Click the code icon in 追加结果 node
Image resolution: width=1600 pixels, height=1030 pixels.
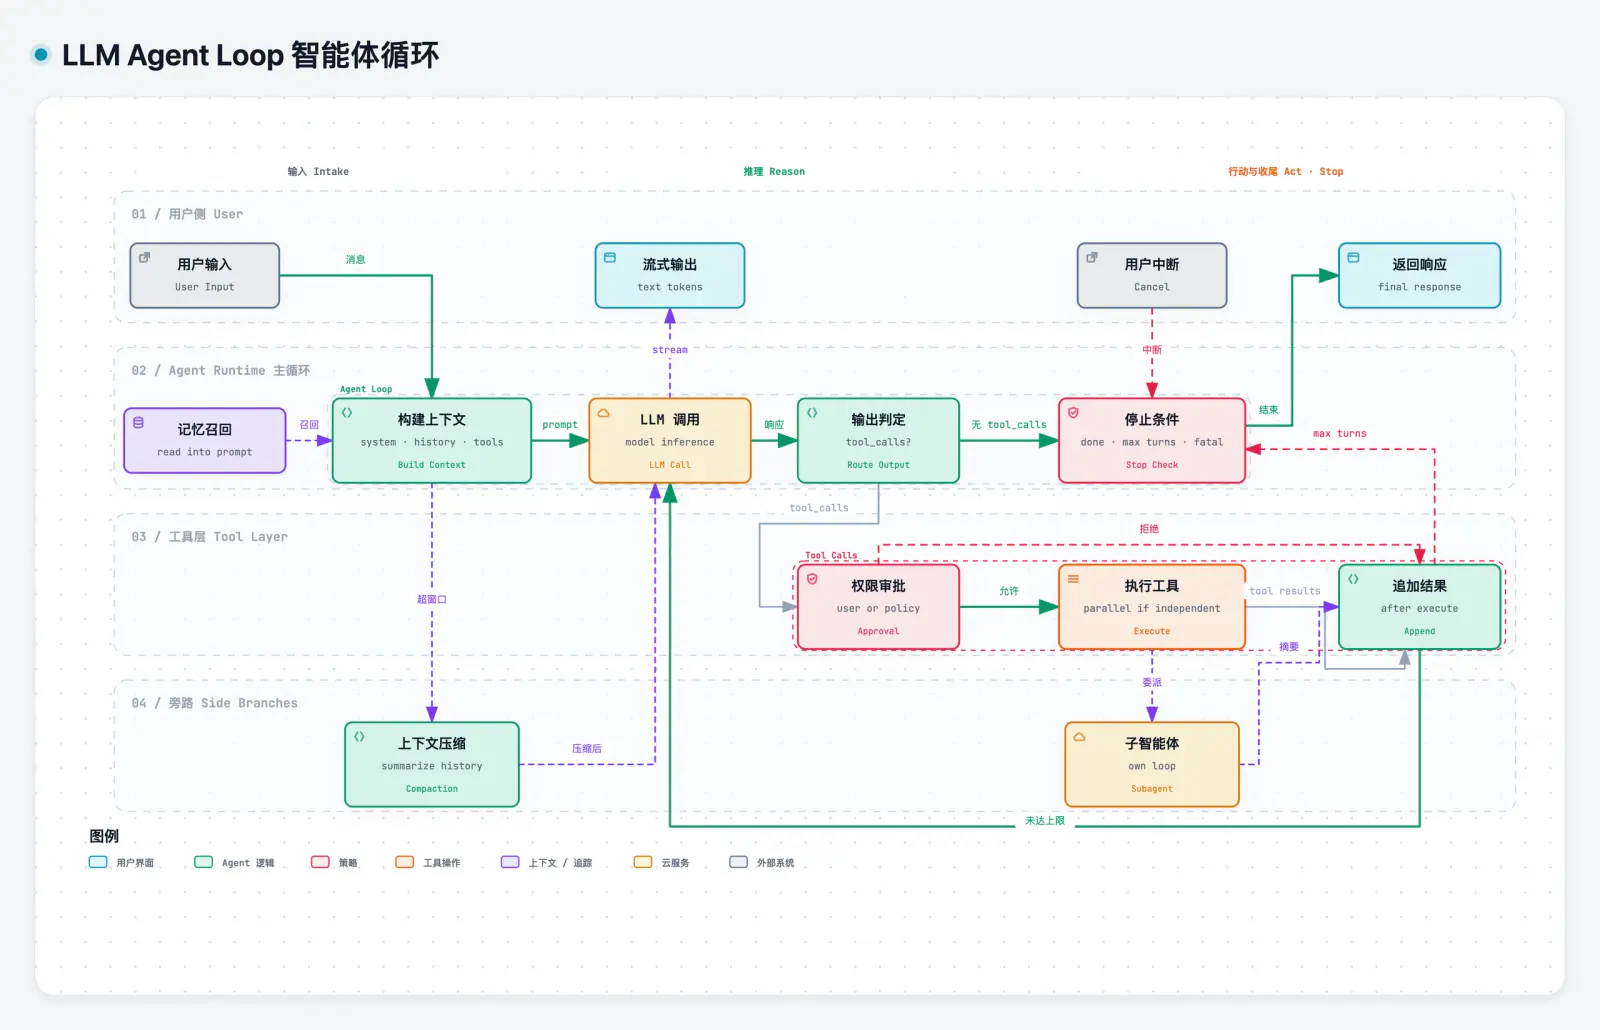pos(1353,579)
